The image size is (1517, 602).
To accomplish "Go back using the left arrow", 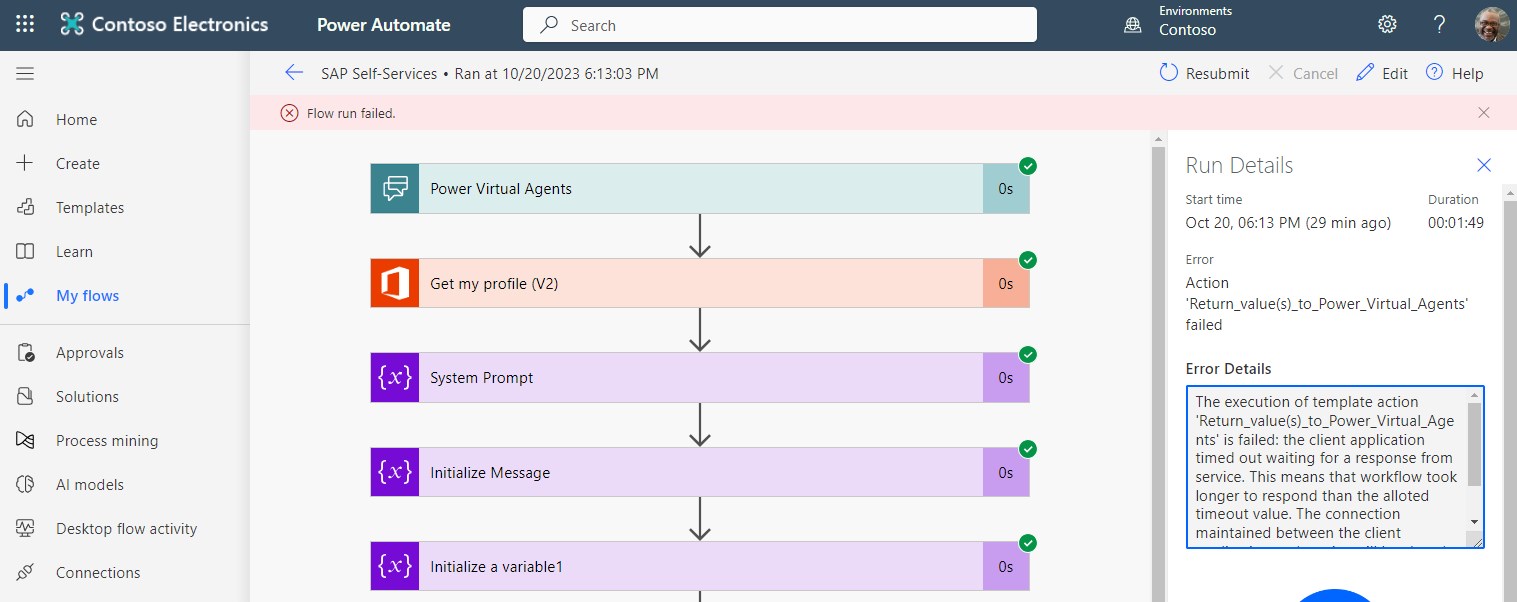I will [x=293, y=72].
